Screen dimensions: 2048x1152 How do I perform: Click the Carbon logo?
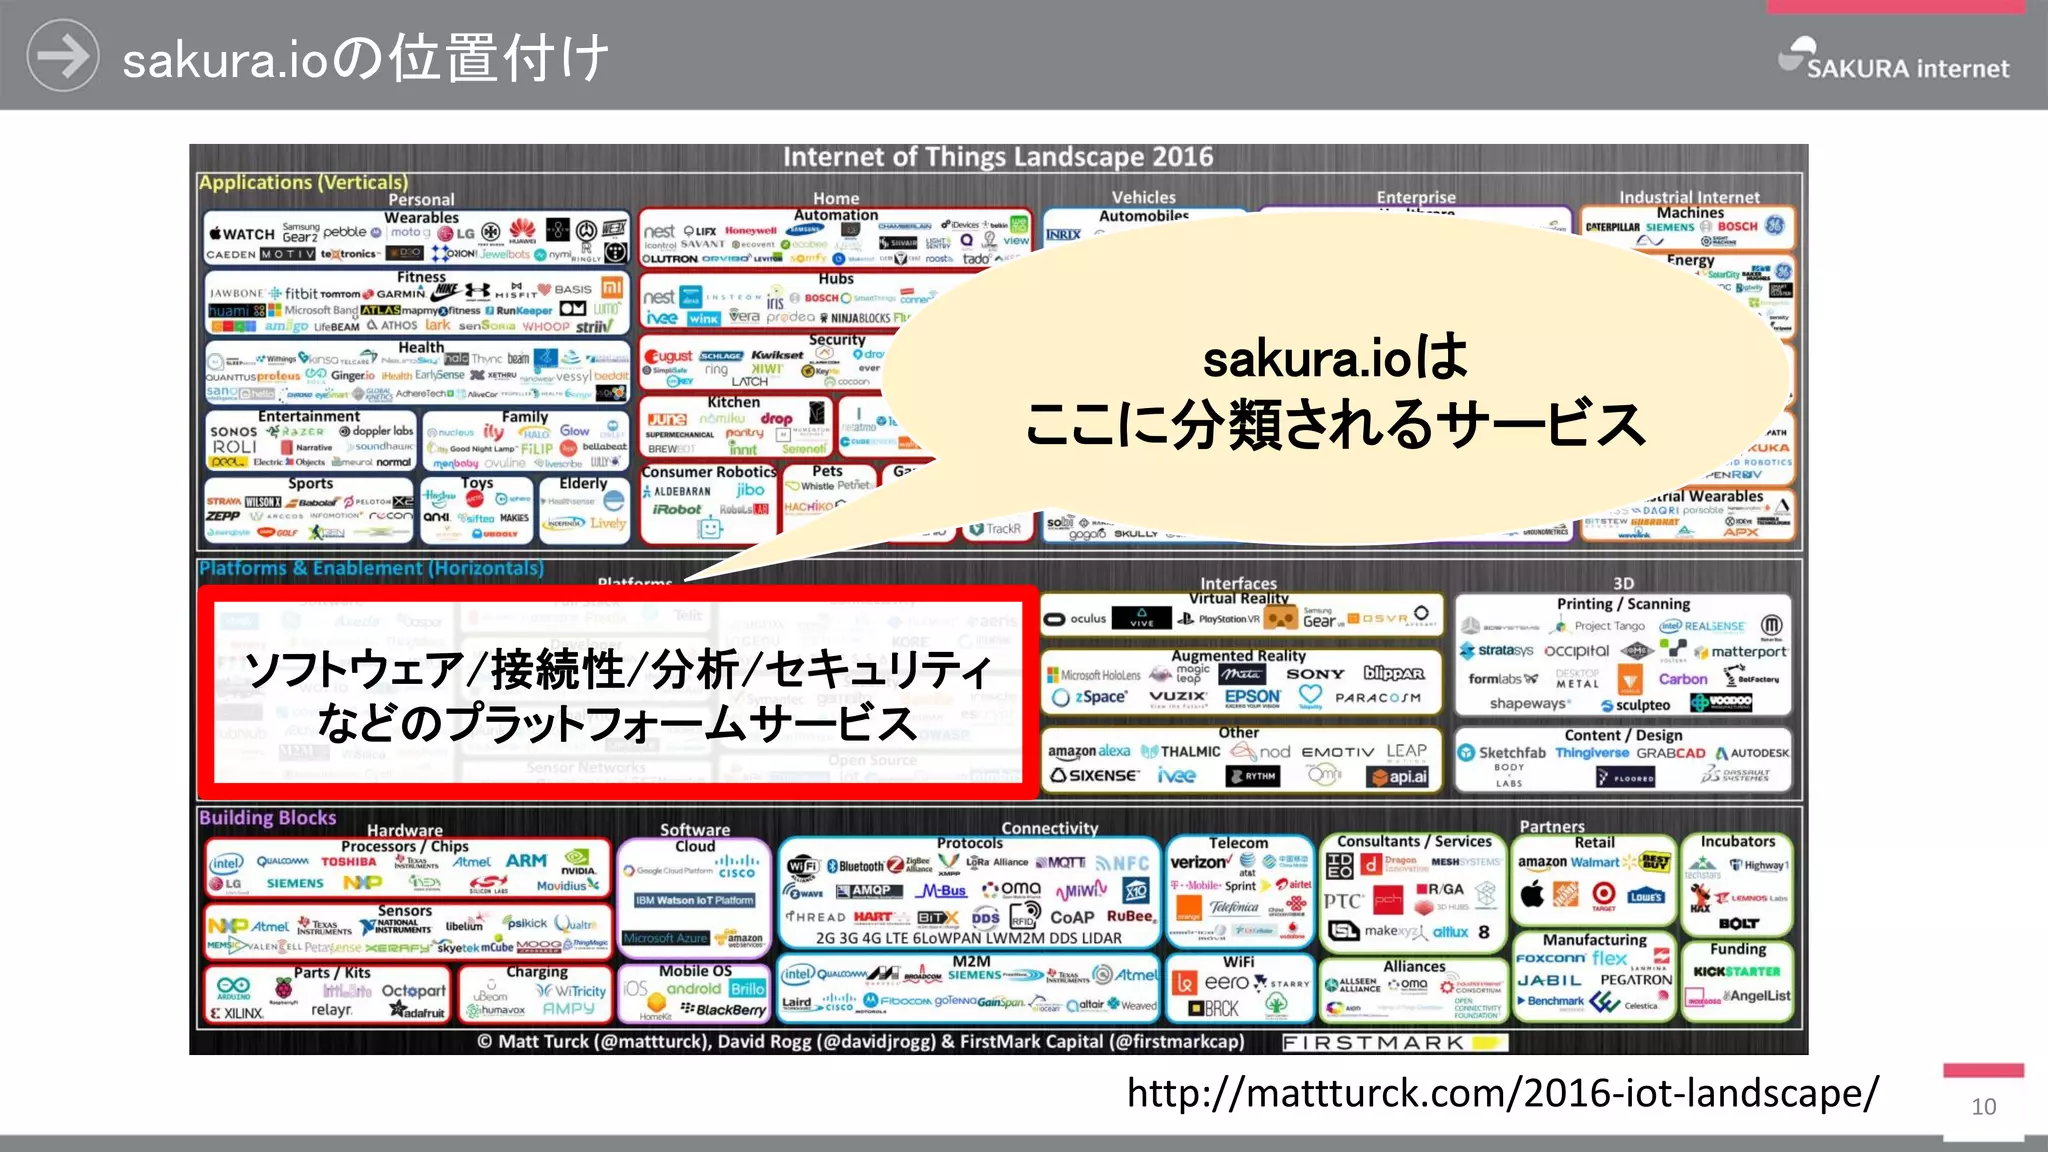(1683, 678)
